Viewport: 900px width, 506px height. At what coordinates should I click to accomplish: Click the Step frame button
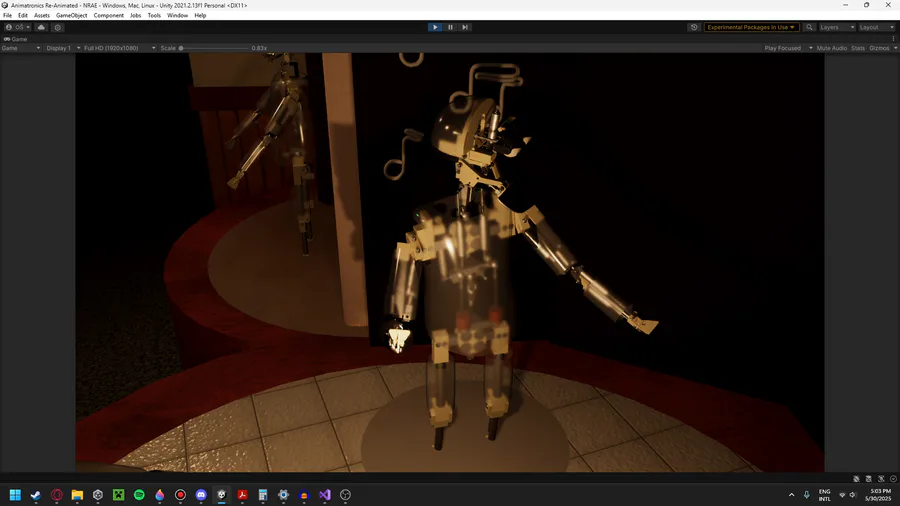pos(465,27)
